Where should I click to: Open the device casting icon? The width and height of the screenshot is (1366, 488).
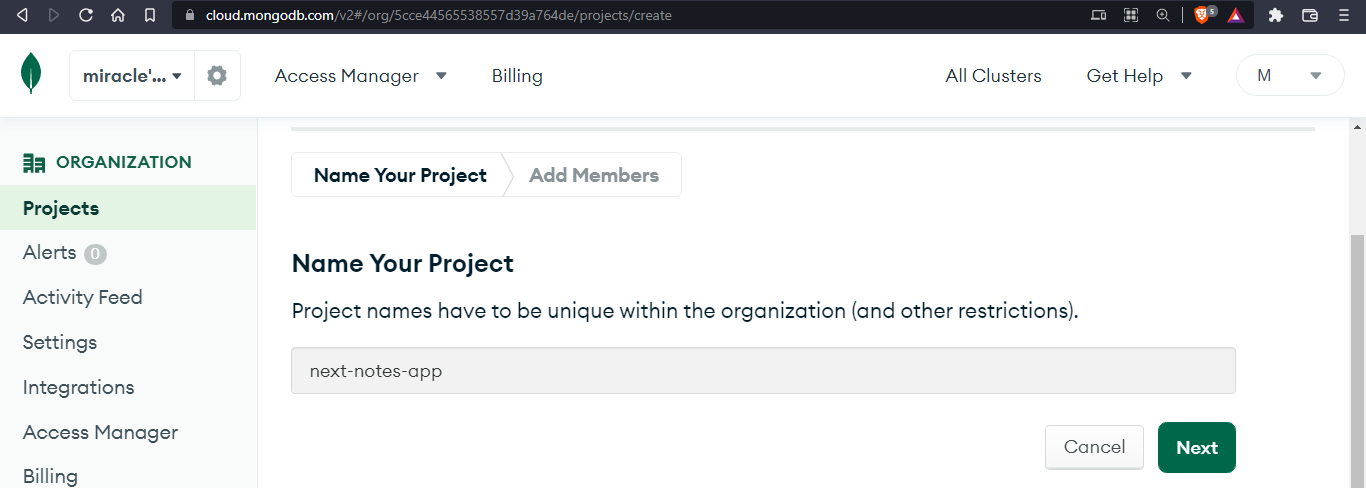1098,15
